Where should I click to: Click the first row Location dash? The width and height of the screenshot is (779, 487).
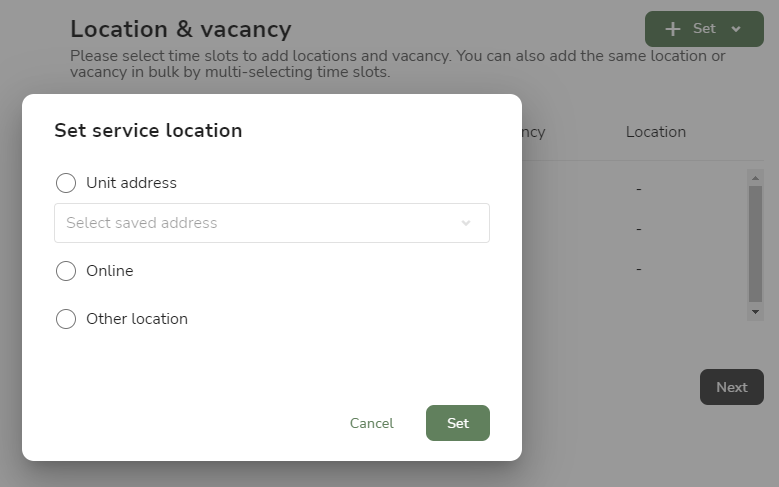[x=639, y=189]
